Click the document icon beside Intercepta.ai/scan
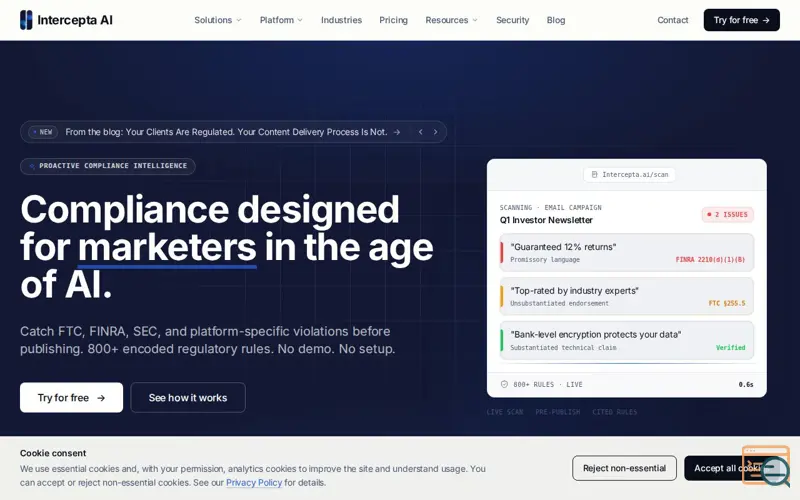This screenshot has width=800, height=500. tap(594, 174)
